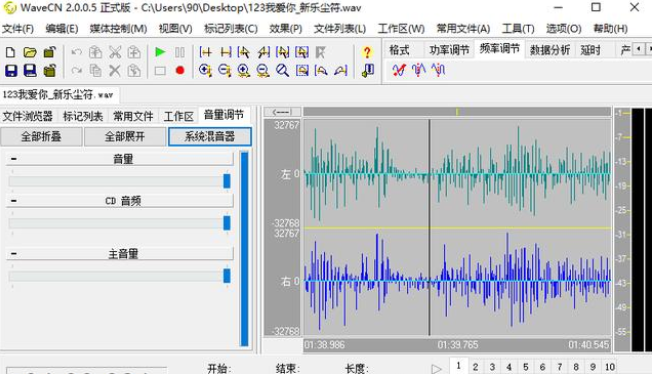Click the stop playback square icon
Screen dimensions: 652x380
[x=160, y=71]
